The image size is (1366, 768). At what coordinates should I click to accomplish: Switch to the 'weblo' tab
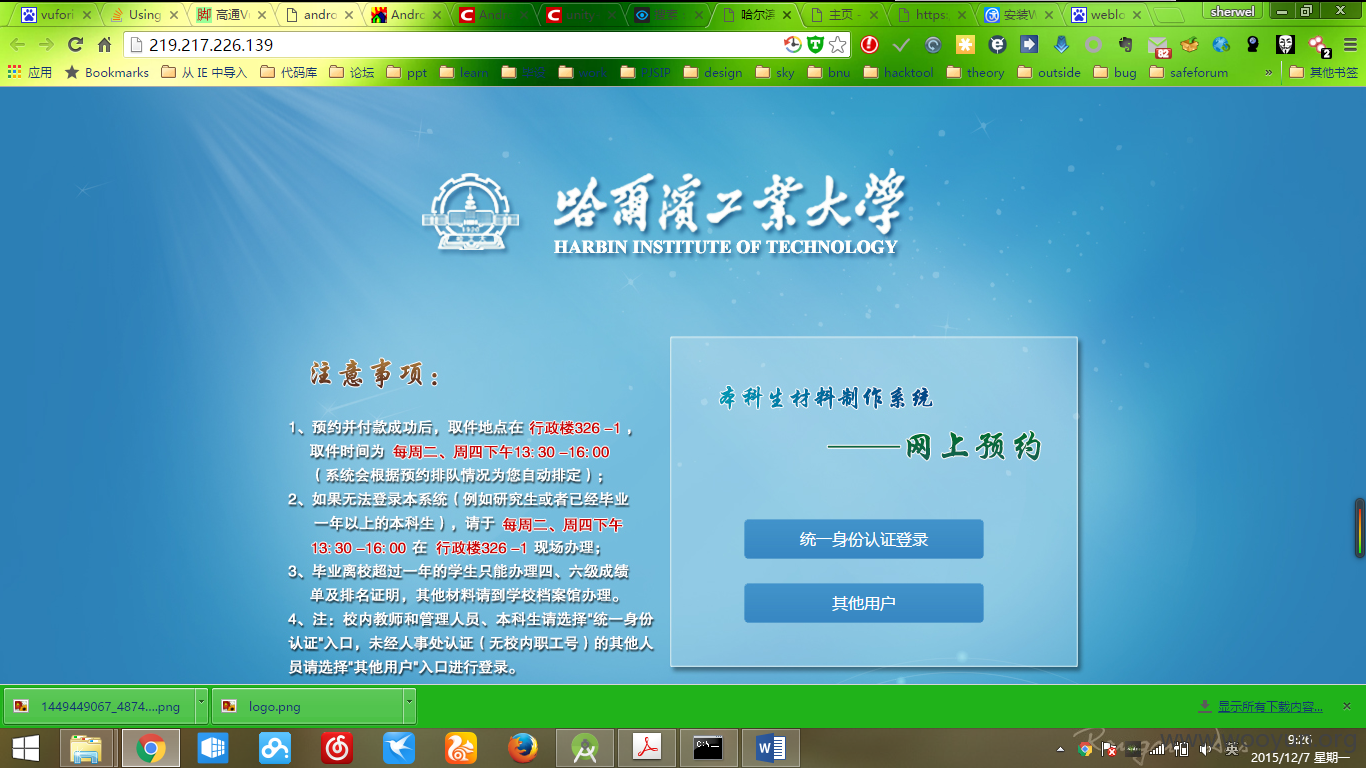(1105, 15)
